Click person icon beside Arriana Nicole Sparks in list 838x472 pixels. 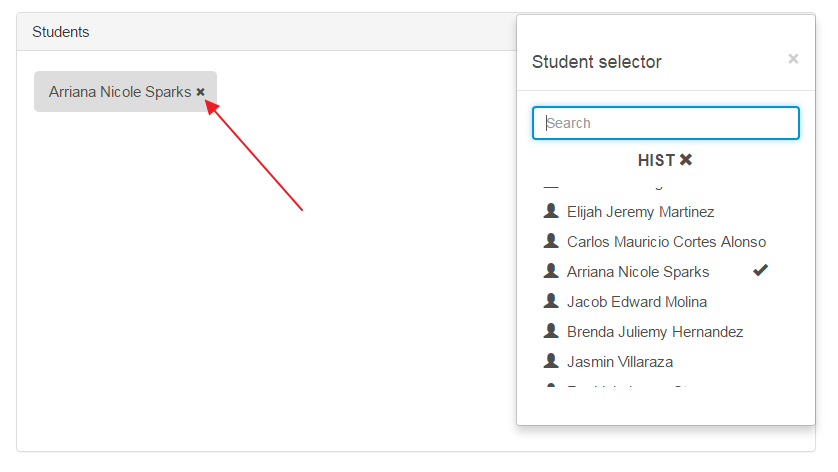pyautogui.click(x=551, y=271)
